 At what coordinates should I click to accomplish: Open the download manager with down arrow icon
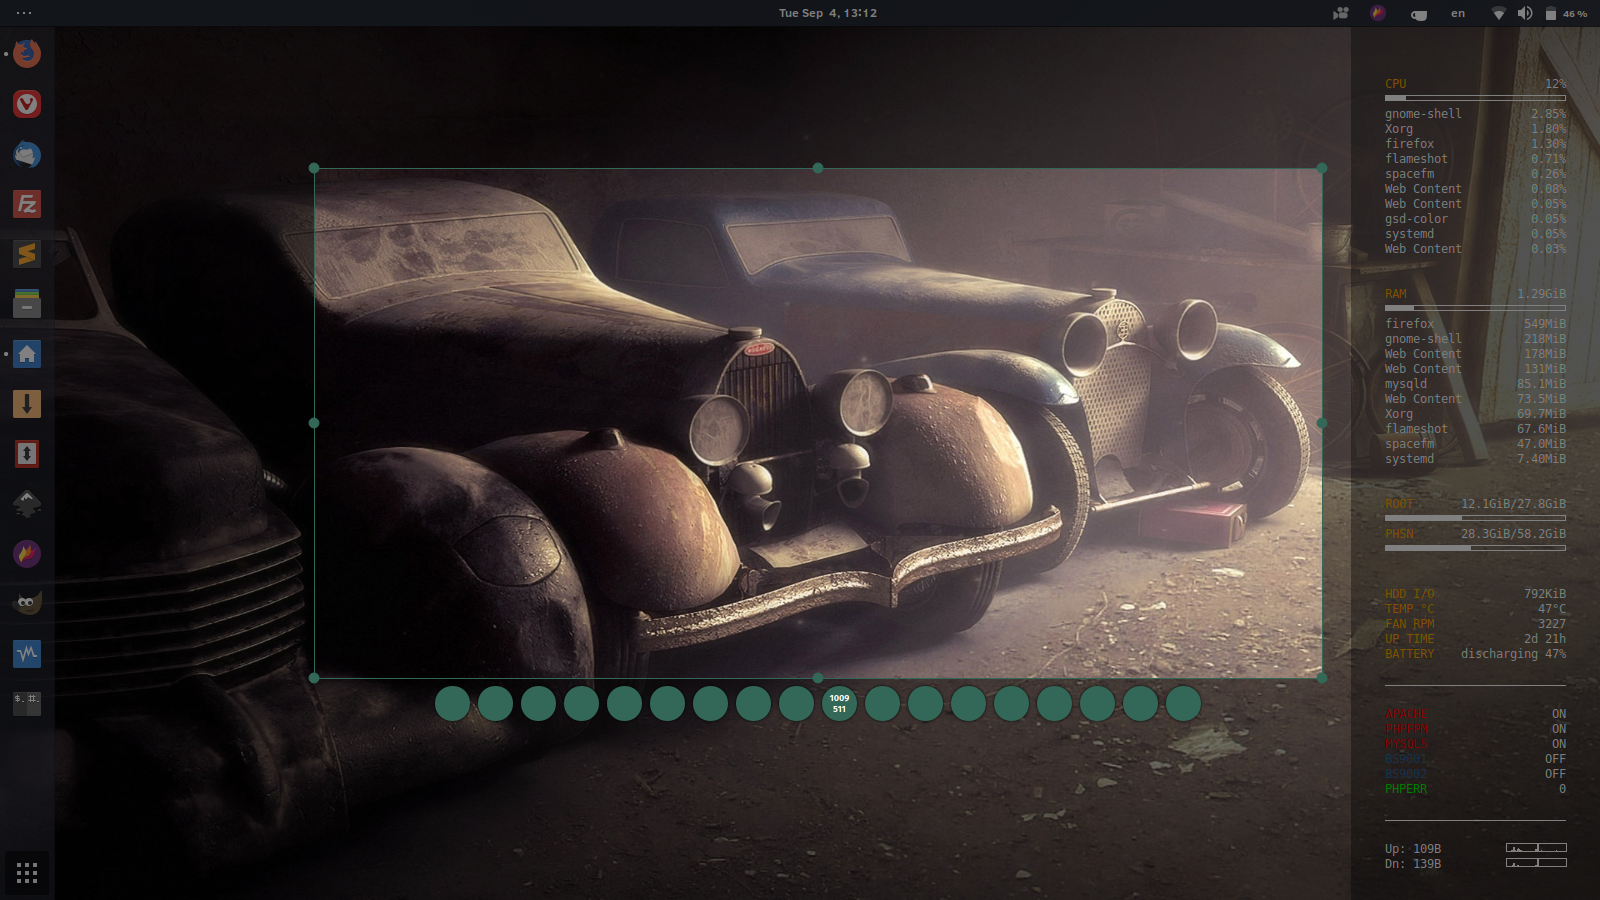27,404
